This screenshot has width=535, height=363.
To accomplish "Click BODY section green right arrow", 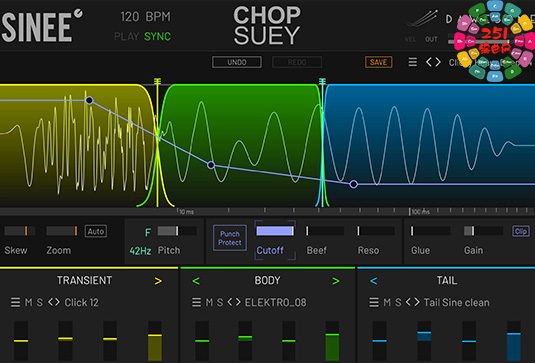I will tap(336, 281).
